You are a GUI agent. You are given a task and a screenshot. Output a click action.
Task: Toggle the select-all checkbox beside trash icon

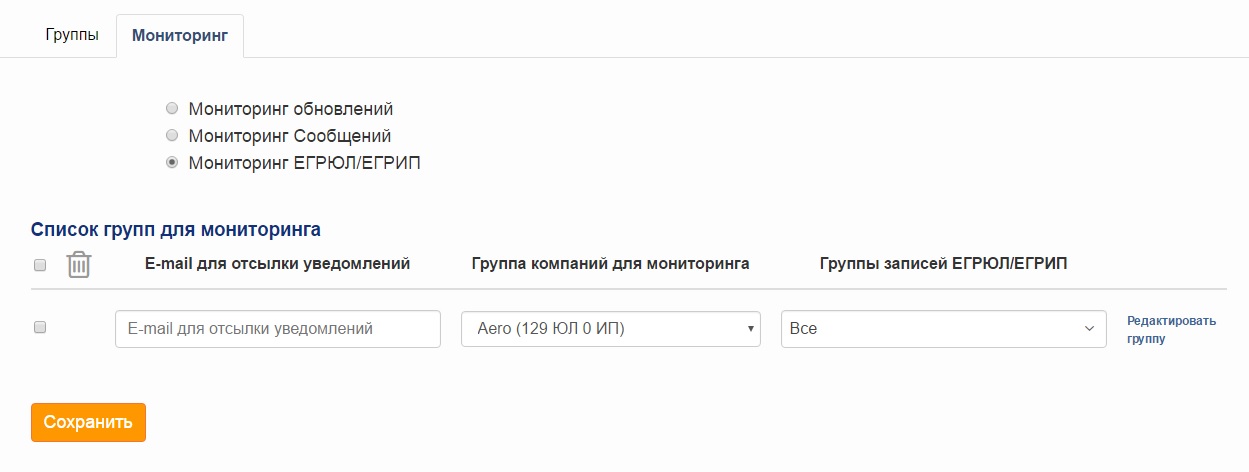(x=40, y=265)
